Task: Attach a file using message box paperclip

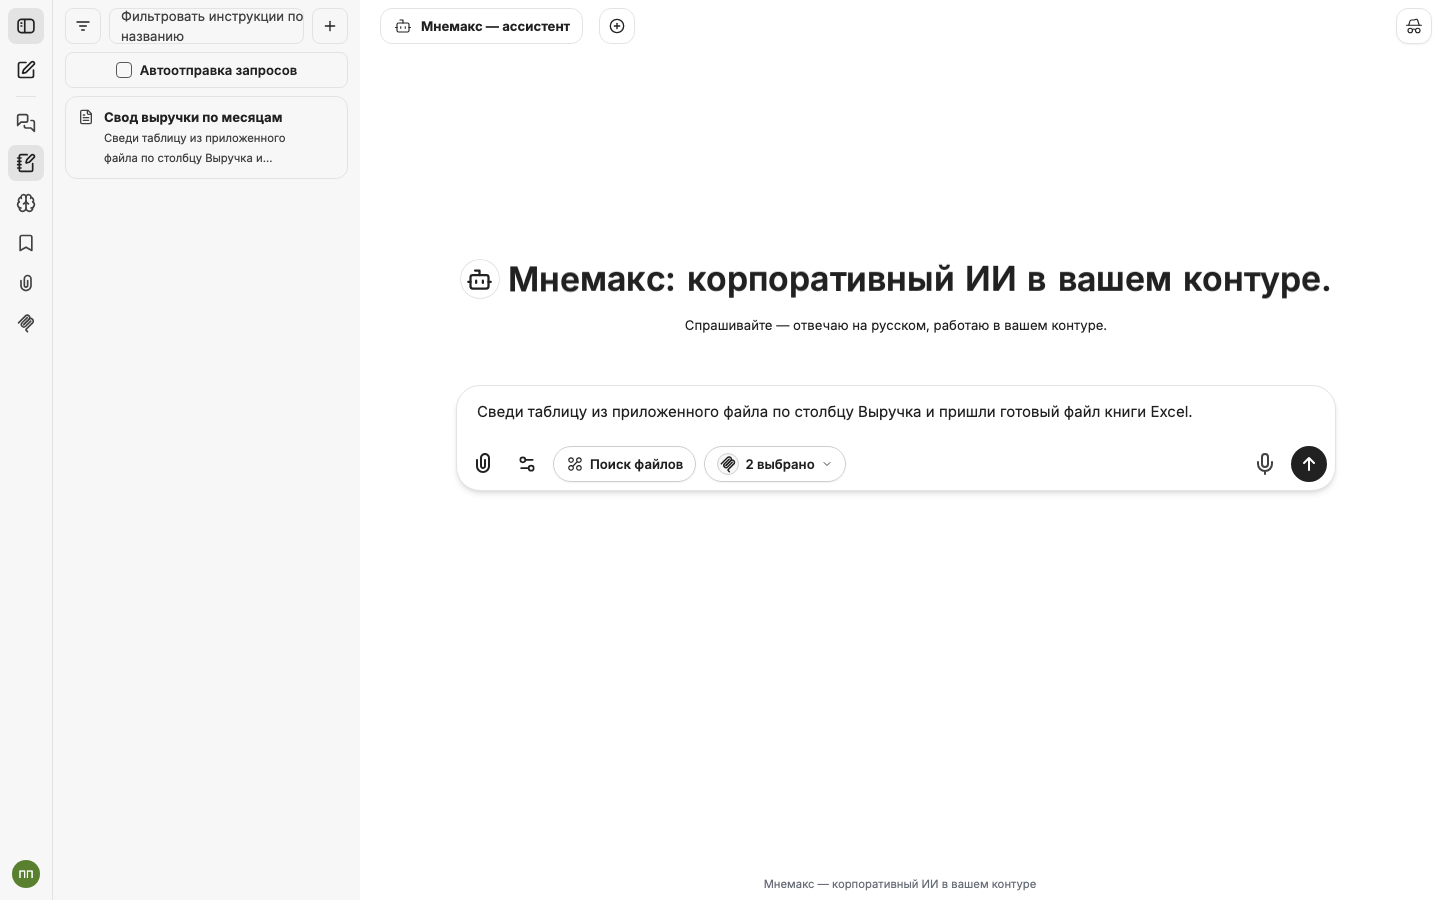Action: point(483,464)
